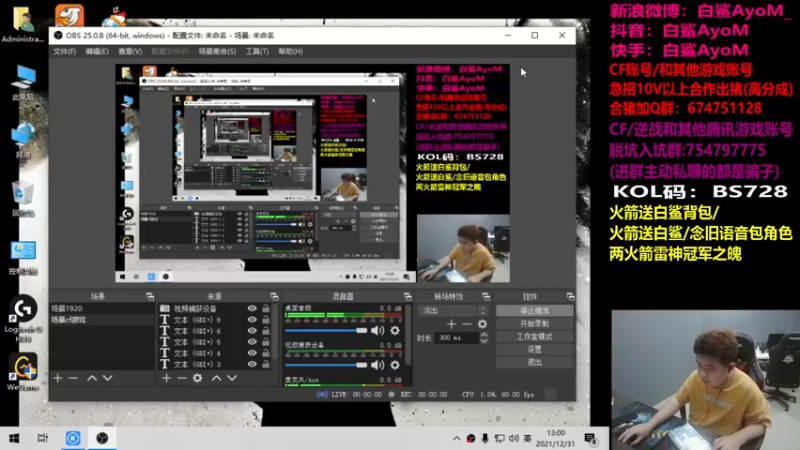Open the 淡出 transition dropdown
The image size is (800, 450).
(x=453, y=310)
